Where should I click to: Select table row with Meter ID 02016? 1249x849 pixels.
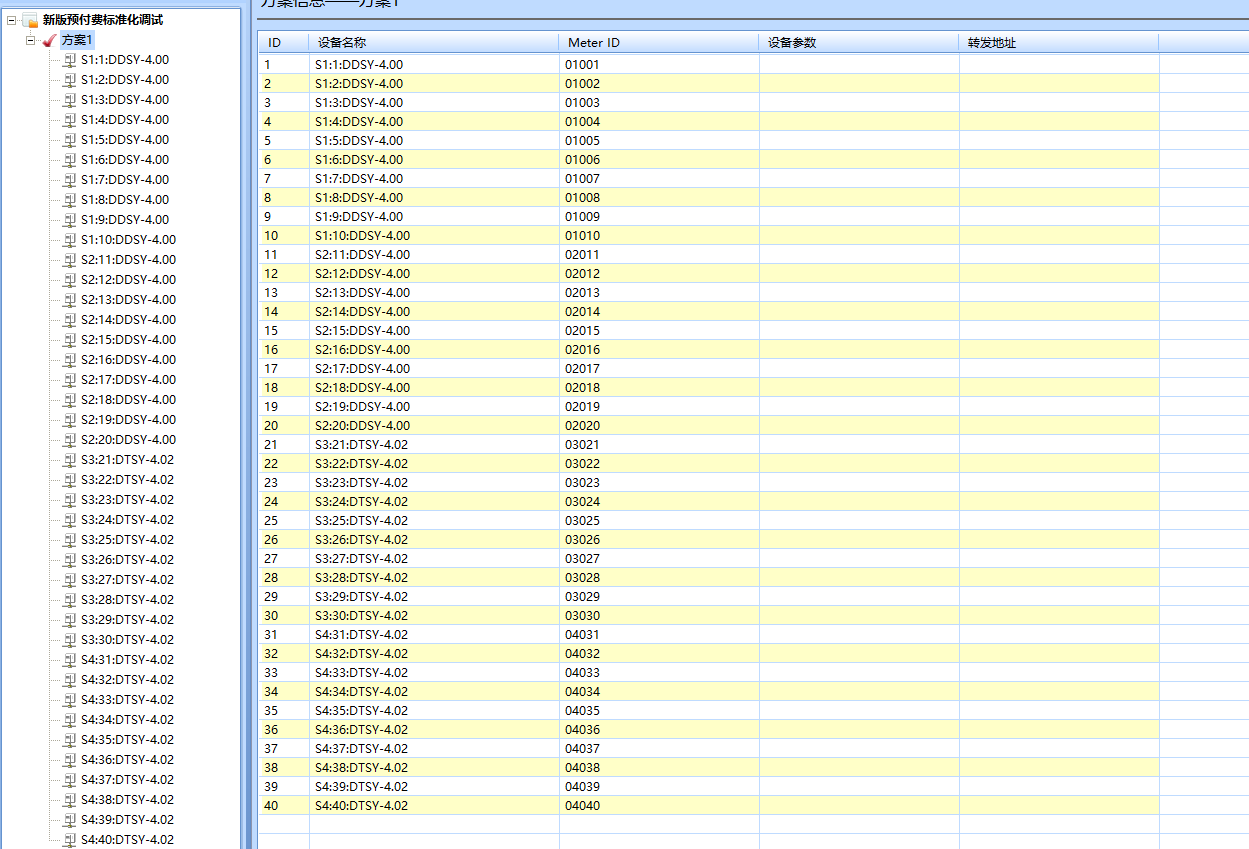coord(582,350)
